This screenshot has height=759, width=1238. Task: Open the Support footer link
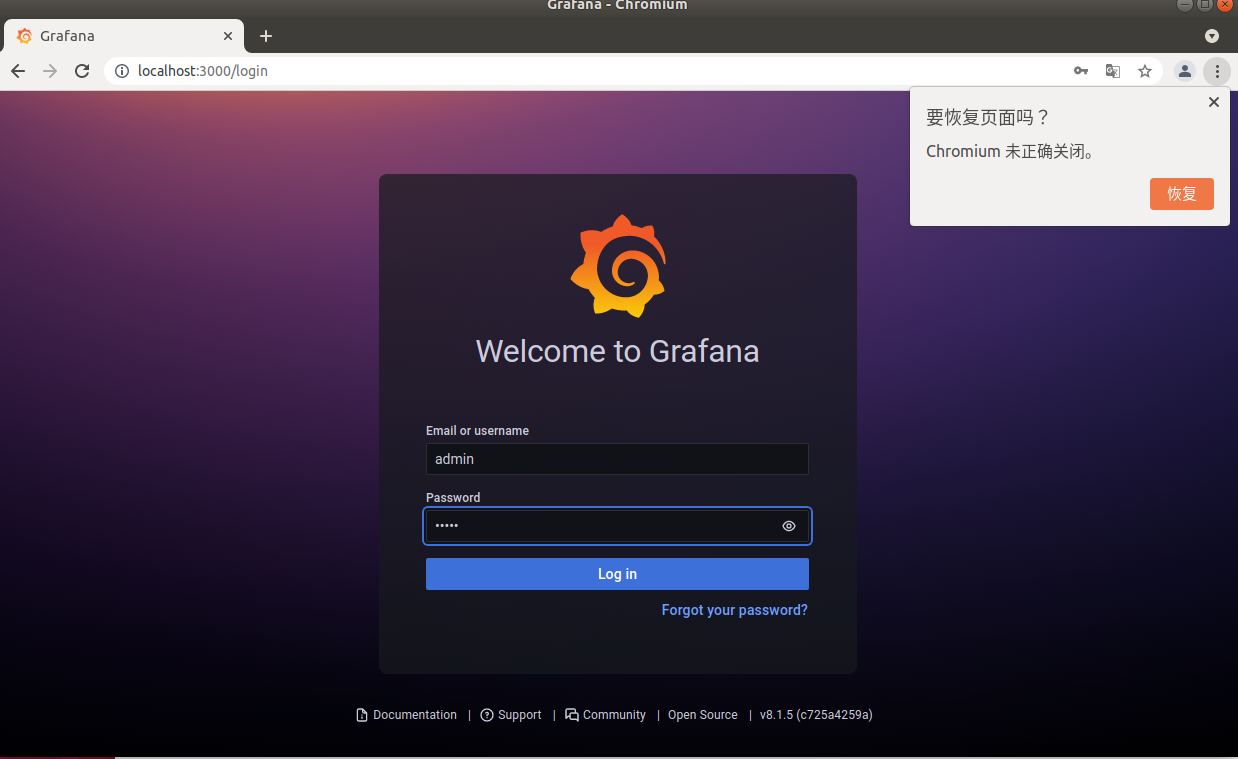511,715
